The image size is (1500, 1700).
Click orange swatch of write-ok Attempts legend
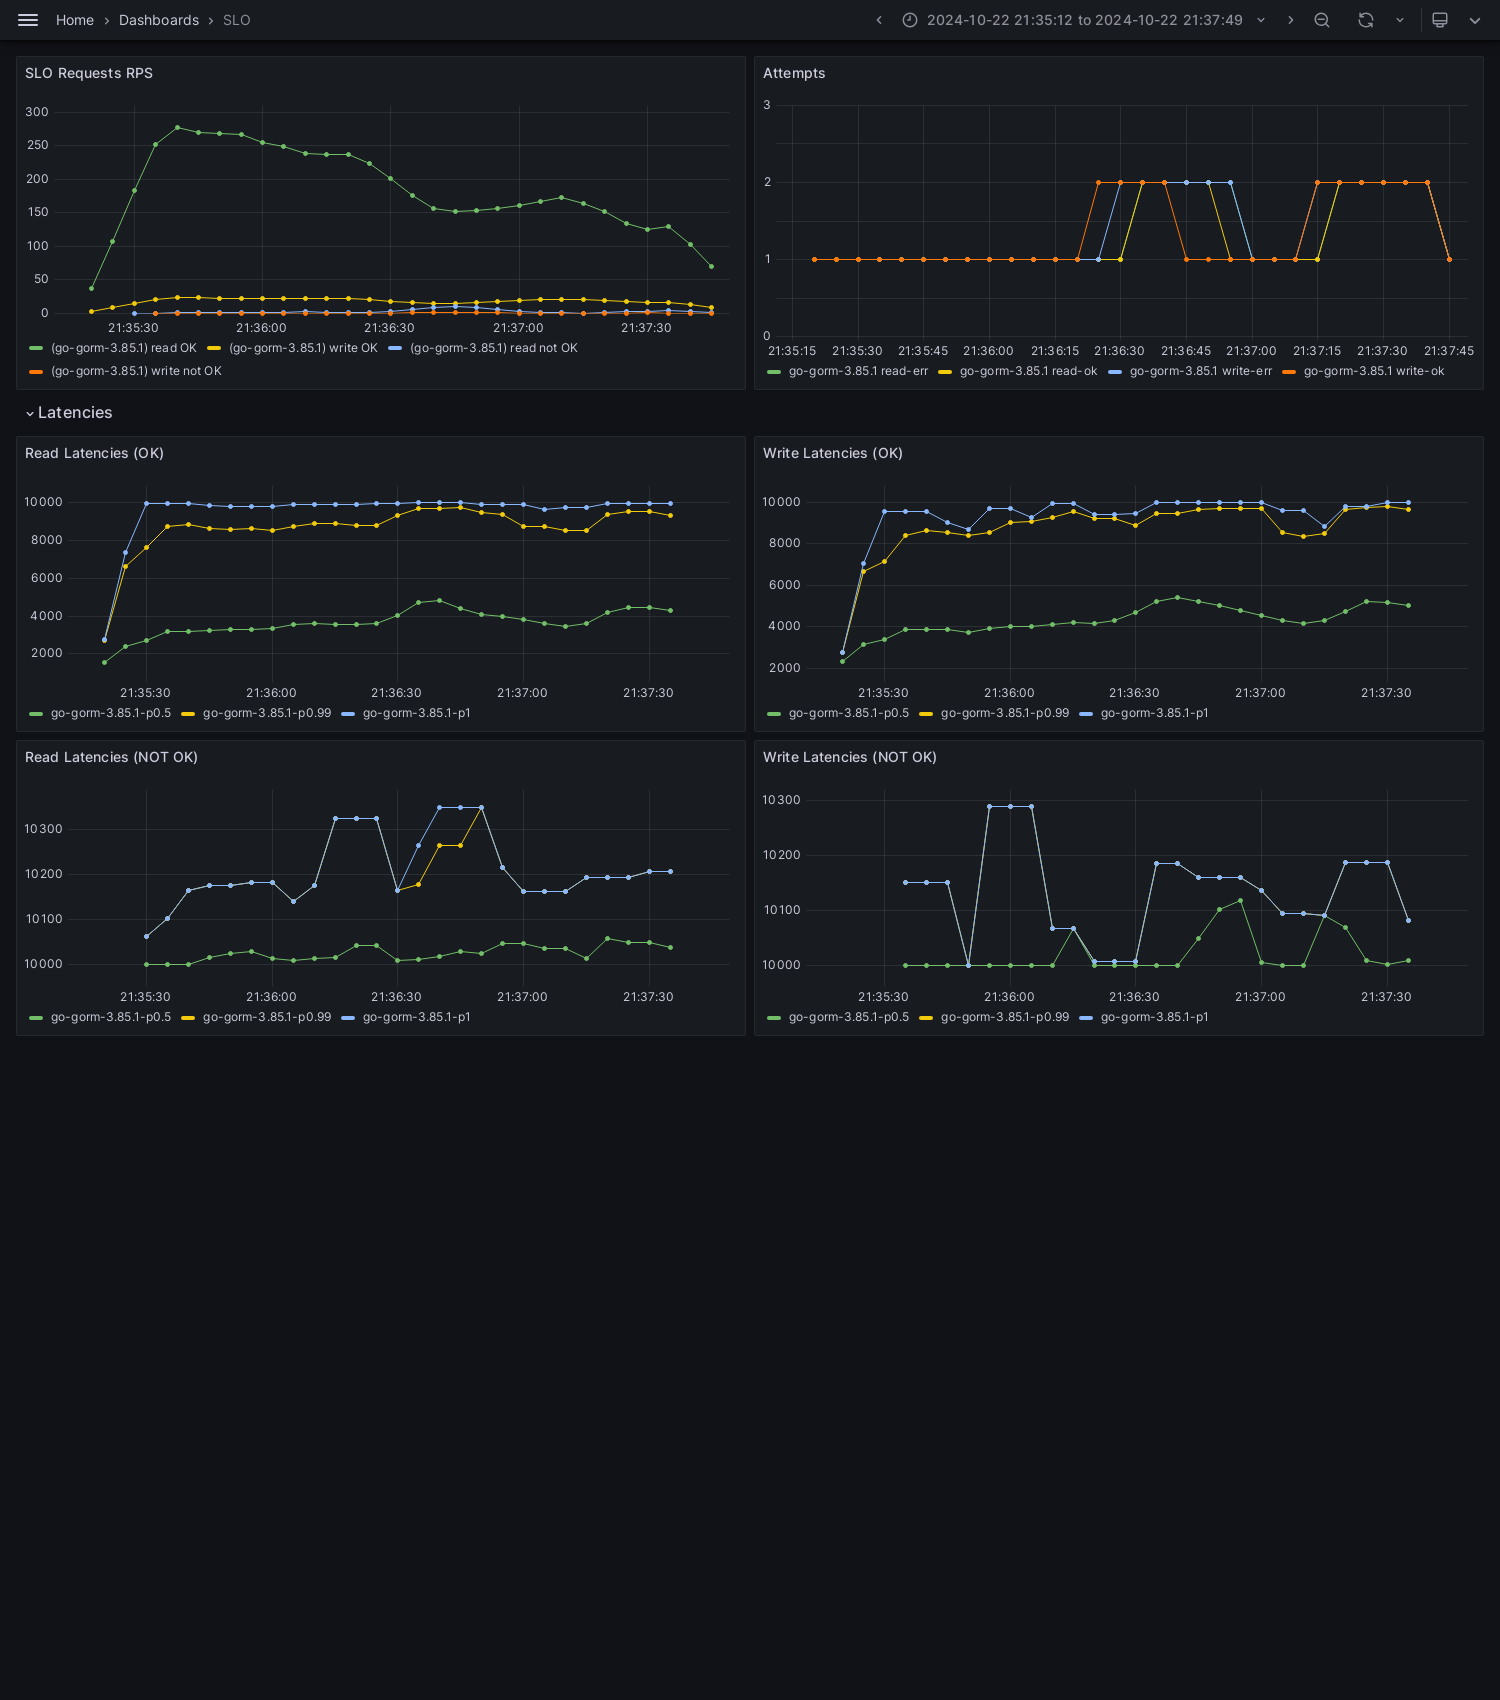(1289, 372)
